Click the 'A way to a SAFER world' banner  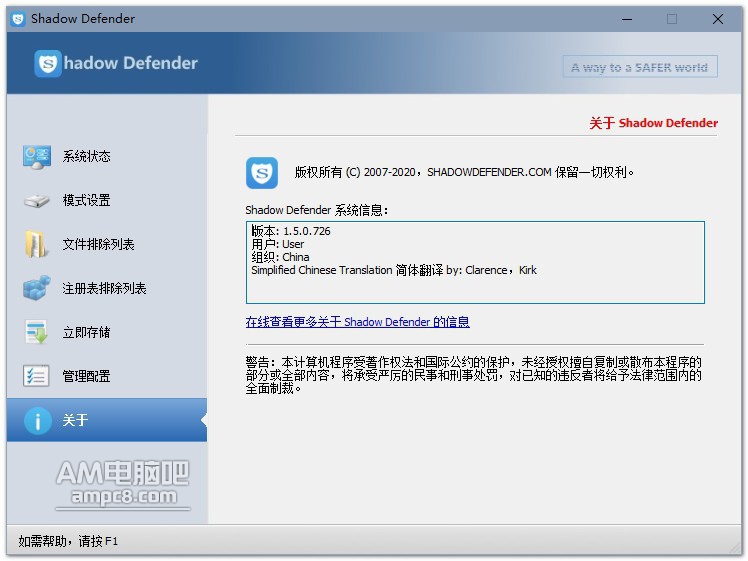640,67
